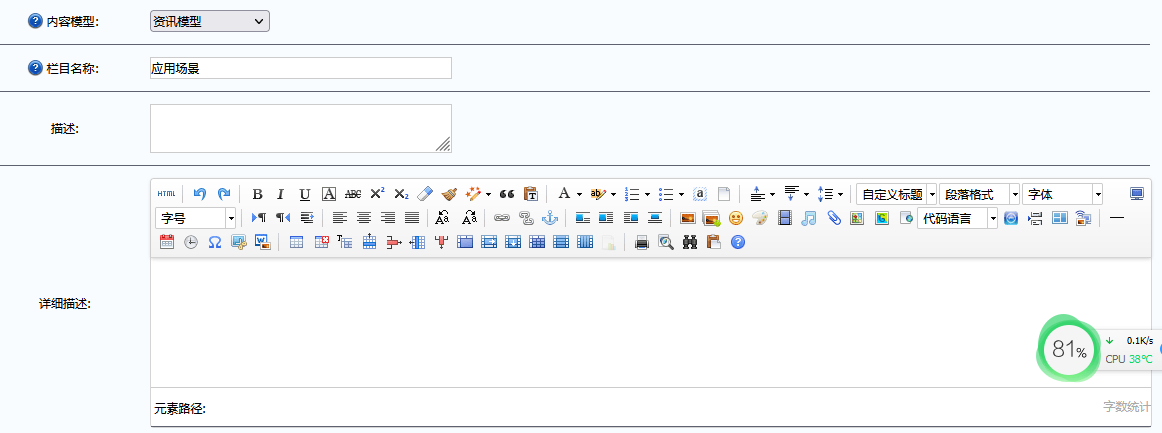Click the 字数统计 word count text

click(1125, 408)
